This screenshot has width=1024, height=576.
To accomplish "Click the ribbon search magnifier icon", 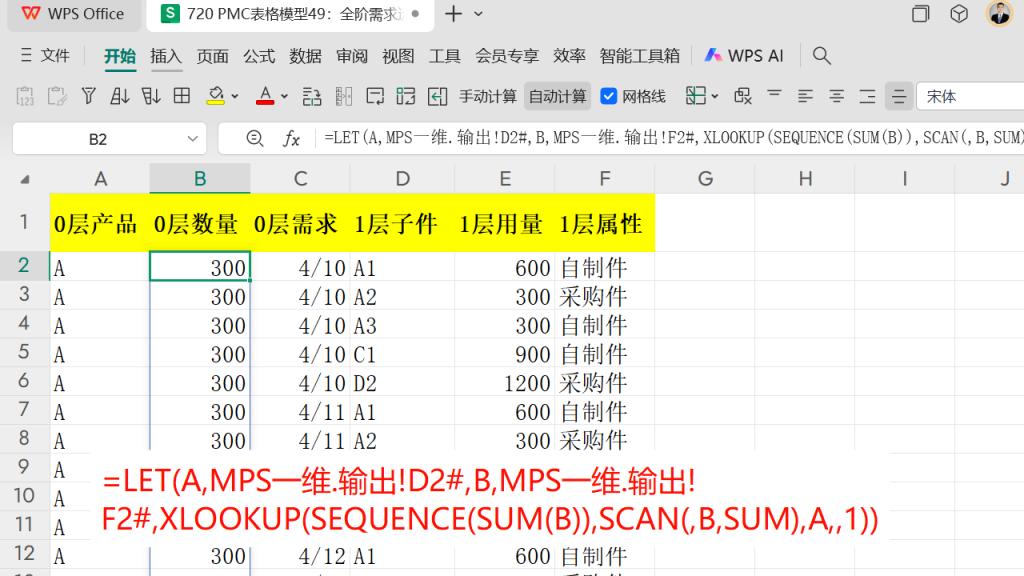I will click(822, 56).
